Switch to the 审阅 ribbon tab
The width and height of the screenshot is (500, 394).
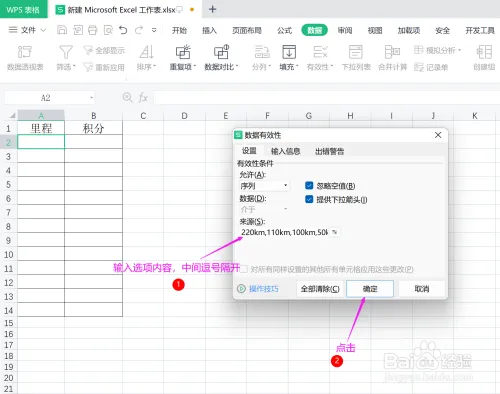[x=345, y=30]
